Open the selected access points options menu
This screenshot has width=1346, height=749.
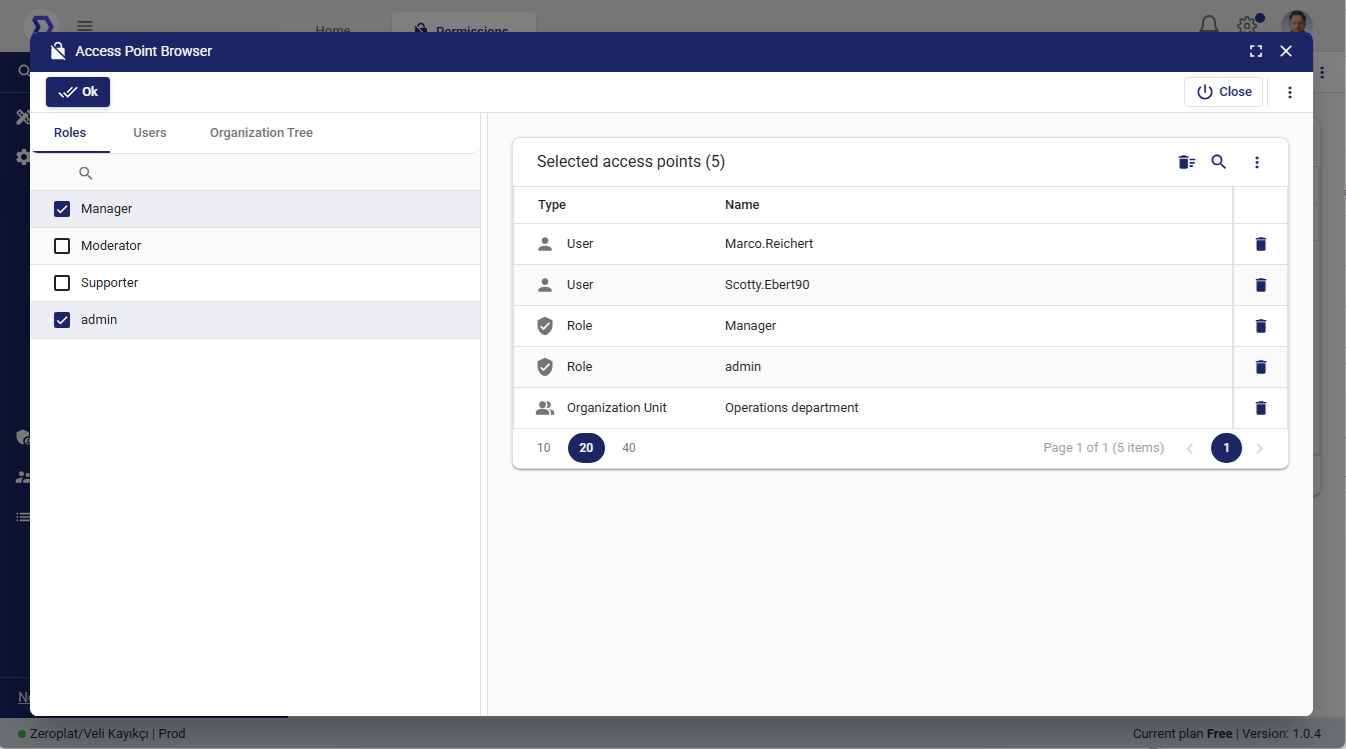click(x=1257, y=162)
